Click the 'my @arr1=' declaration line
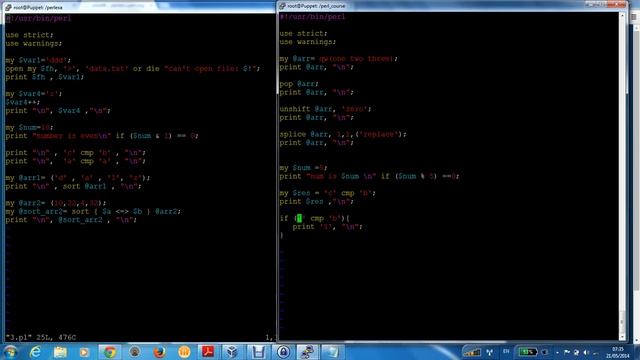The height and width of the screenshot is (360, 640). click(x=78, y=178)
